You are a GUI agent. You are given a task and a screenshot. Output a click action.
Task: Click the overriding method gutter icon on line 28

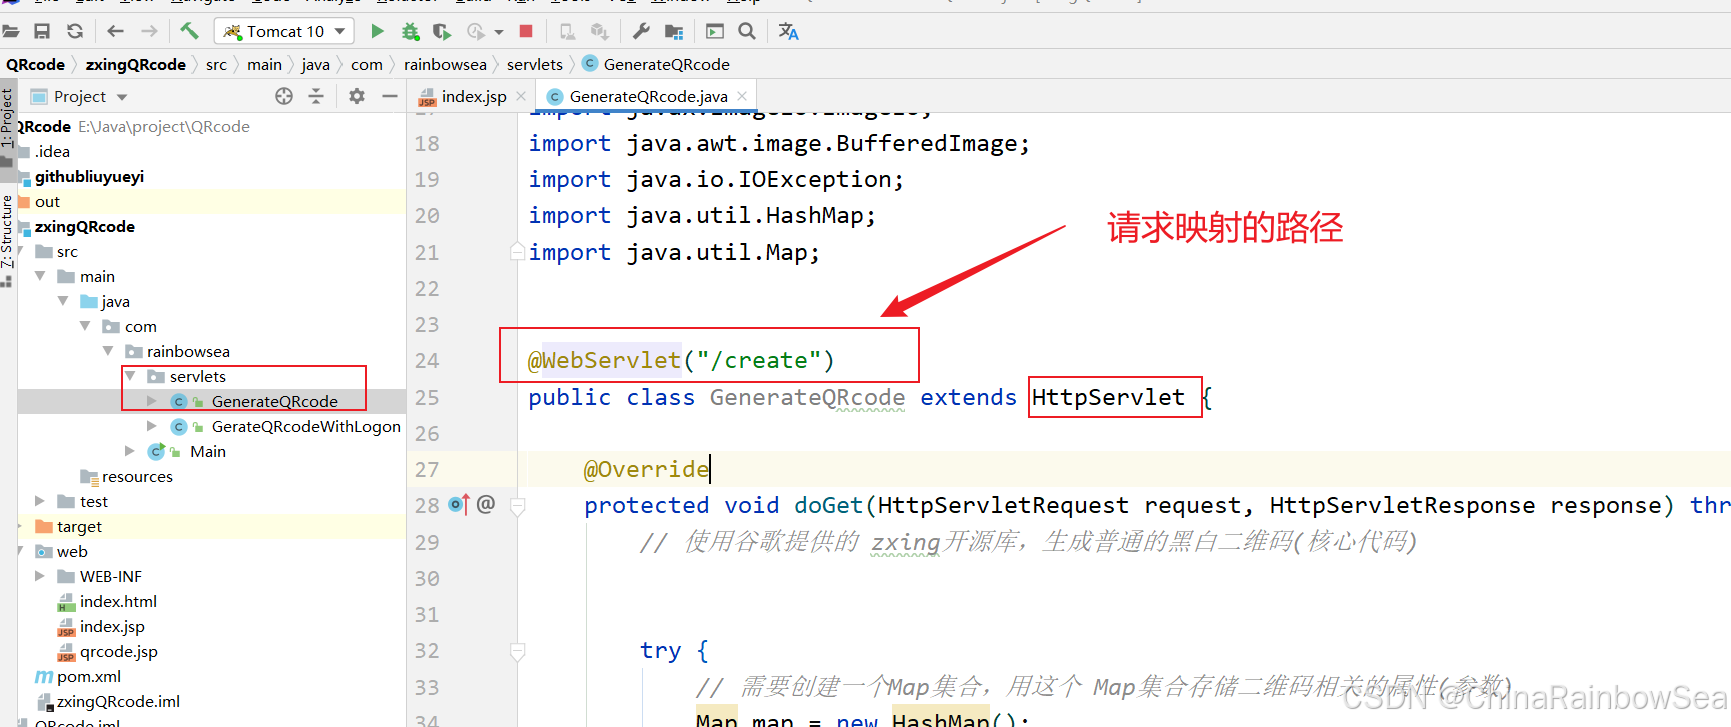[x=459, y=505]
